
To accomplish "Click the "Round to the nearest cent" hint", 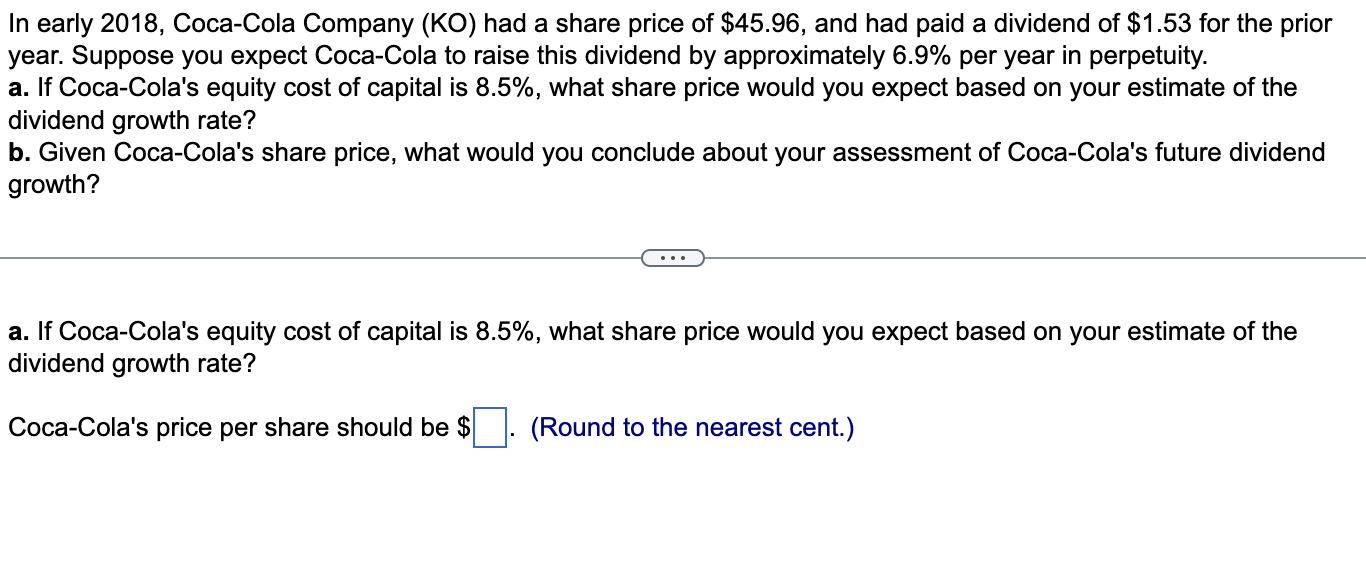I will [692, 428].
